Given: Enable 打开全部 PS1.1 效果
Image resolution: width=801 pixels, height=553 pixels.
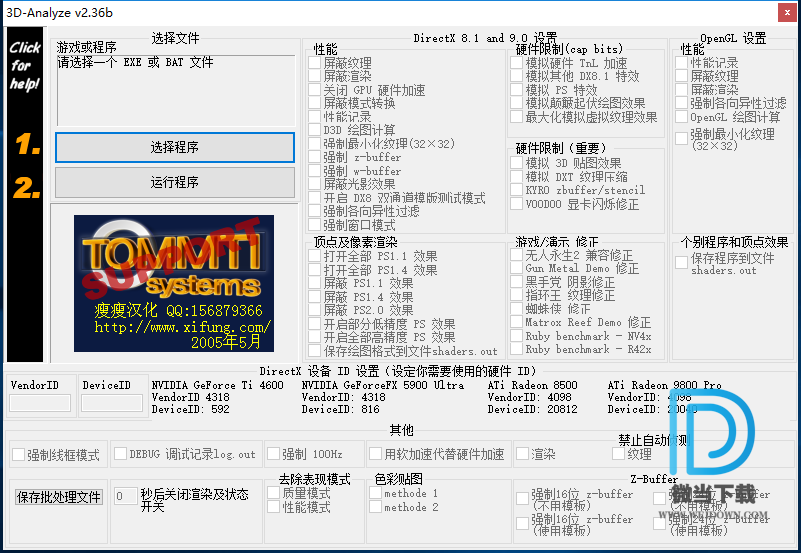Looking at the screenshot, I should coord(315,256).
